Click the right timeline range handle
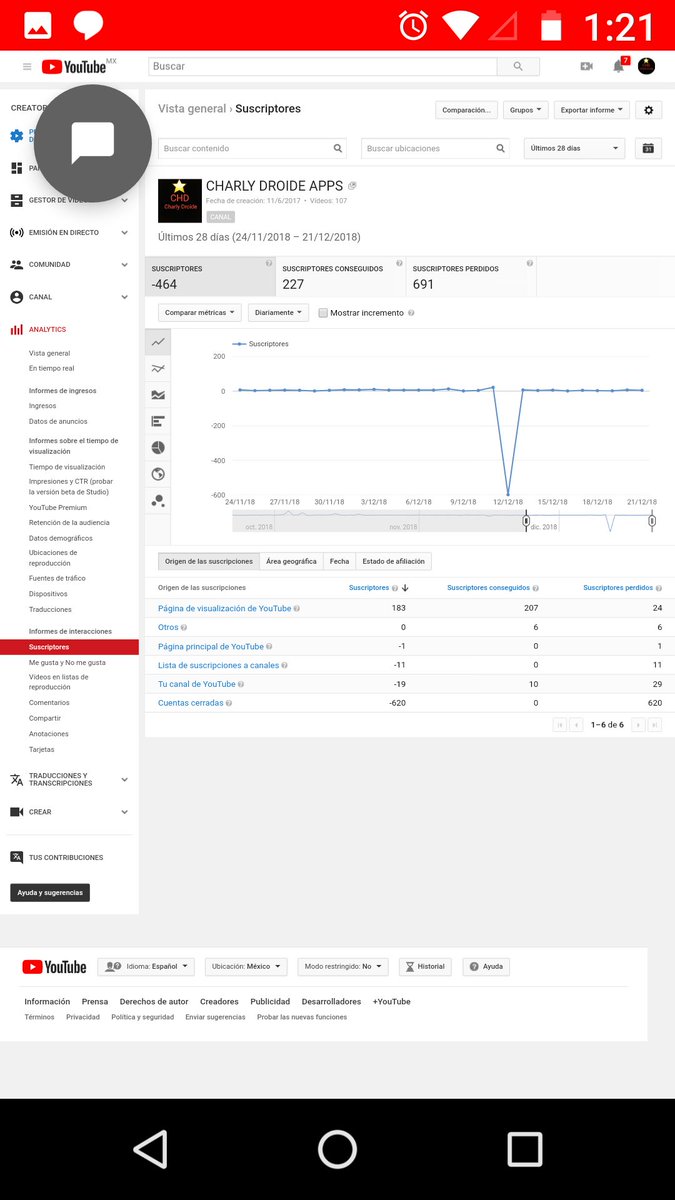The height and width of the screenshot is (1200, 675). click(x=652, y=521)
